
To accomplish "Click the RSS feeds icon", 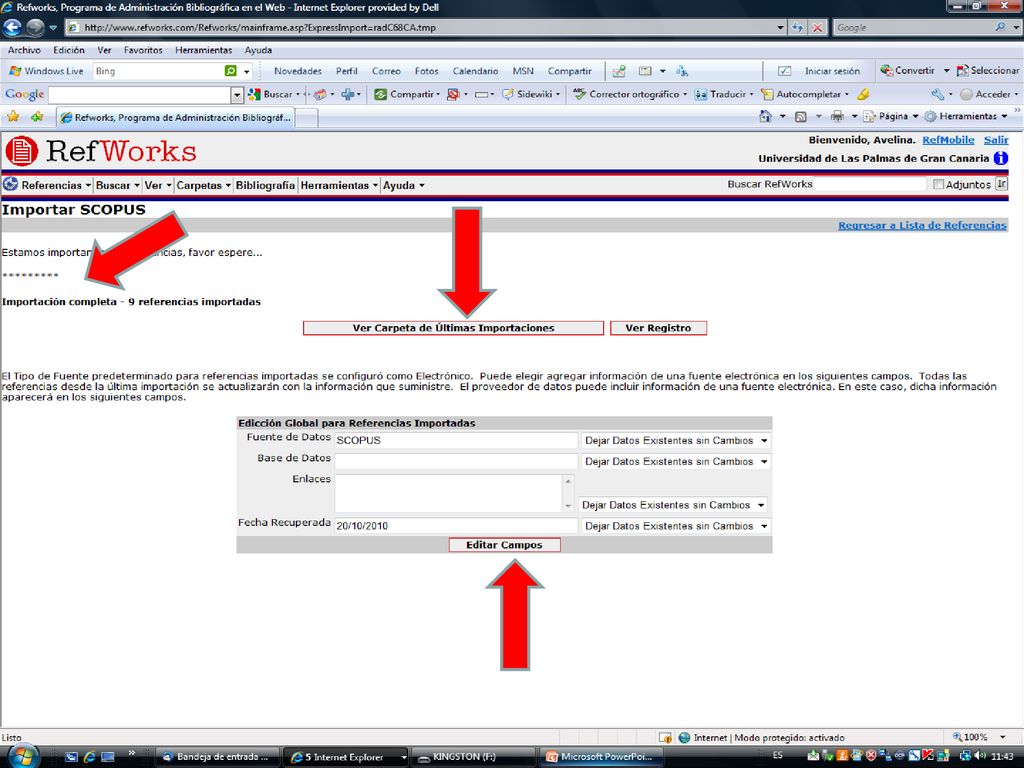I will [800, 116].
